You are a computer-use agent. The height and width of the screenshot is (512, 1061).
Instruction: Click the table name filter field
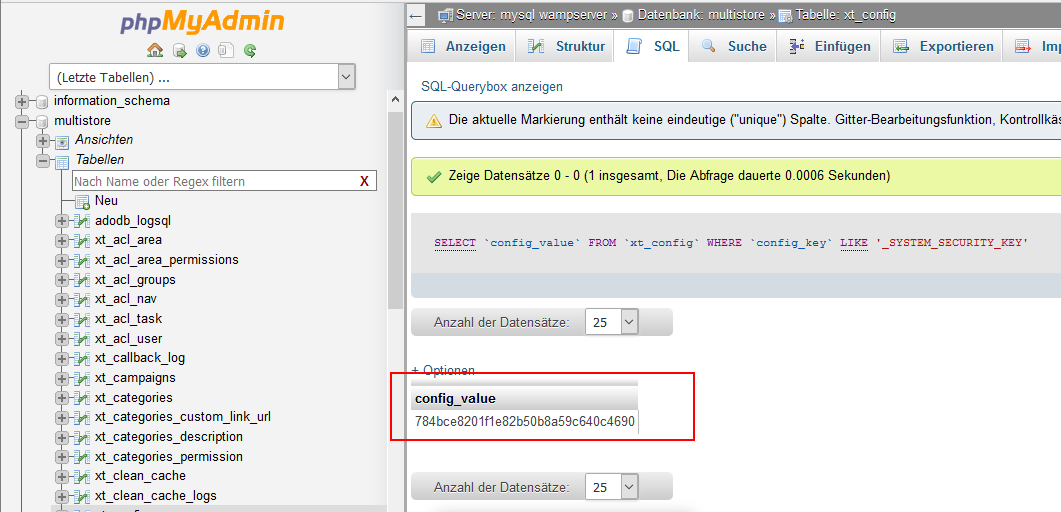[x=215, y=181]
